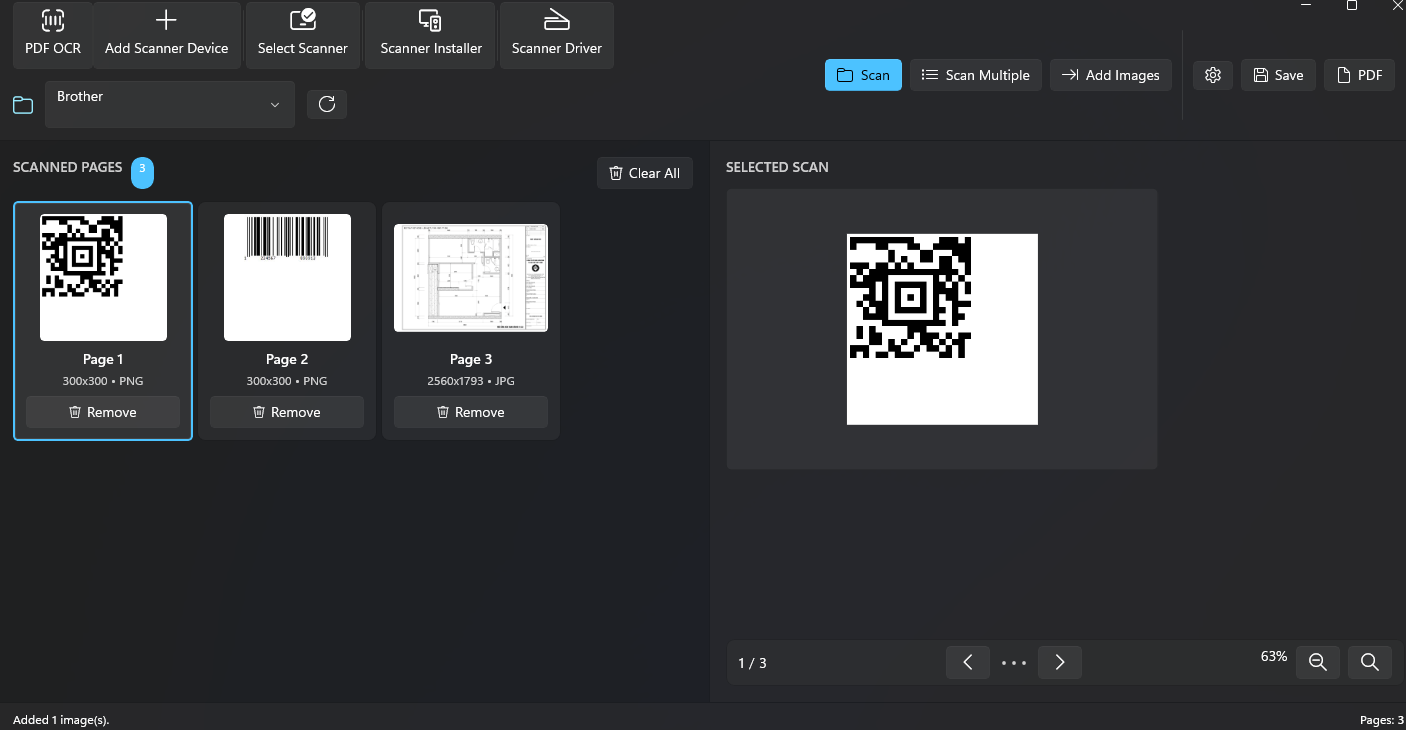This screenshot has height=730, width=1406.
Task: Remove Page 2 from scanned pages
Action: [x=287, y=411]
